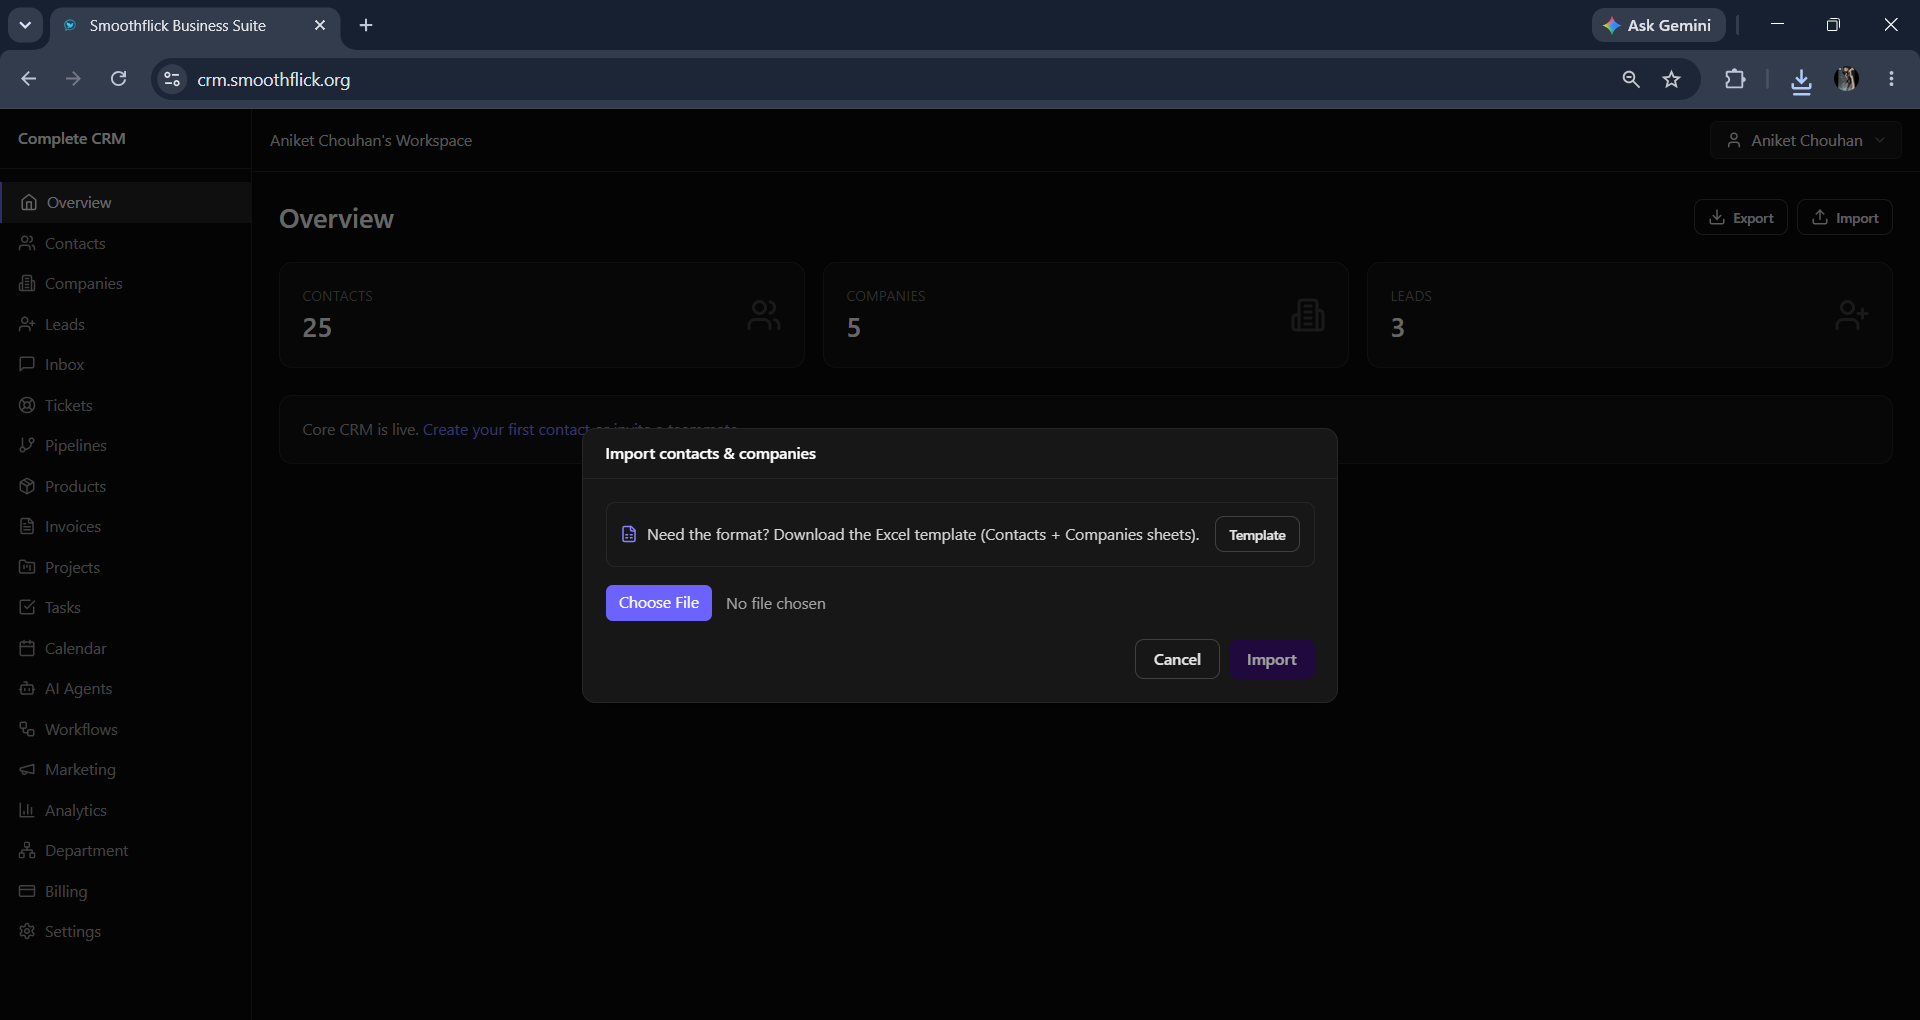Open the Aniket Chouhan account dropdown

click(1806, 140)
